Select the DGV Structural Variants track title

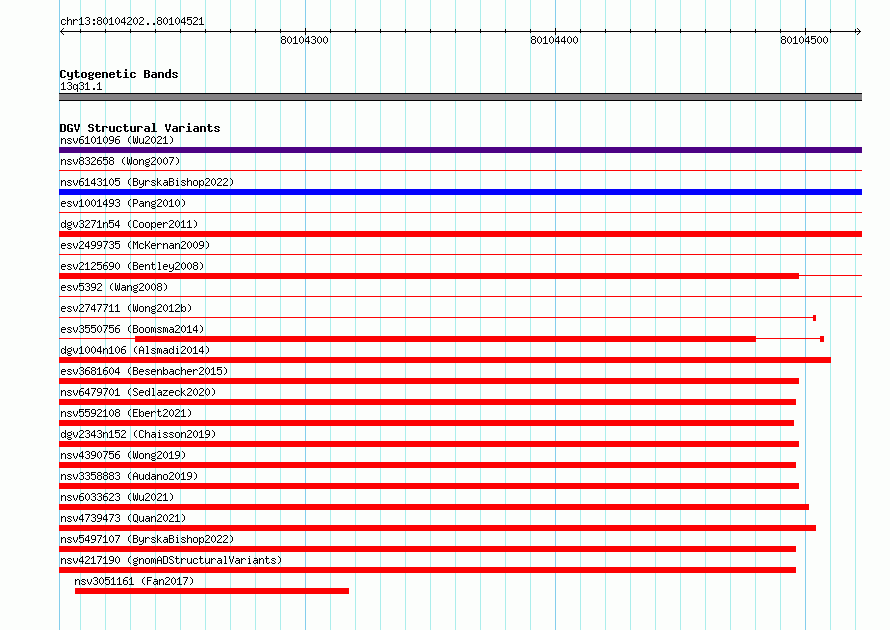(x=140, y=128)
